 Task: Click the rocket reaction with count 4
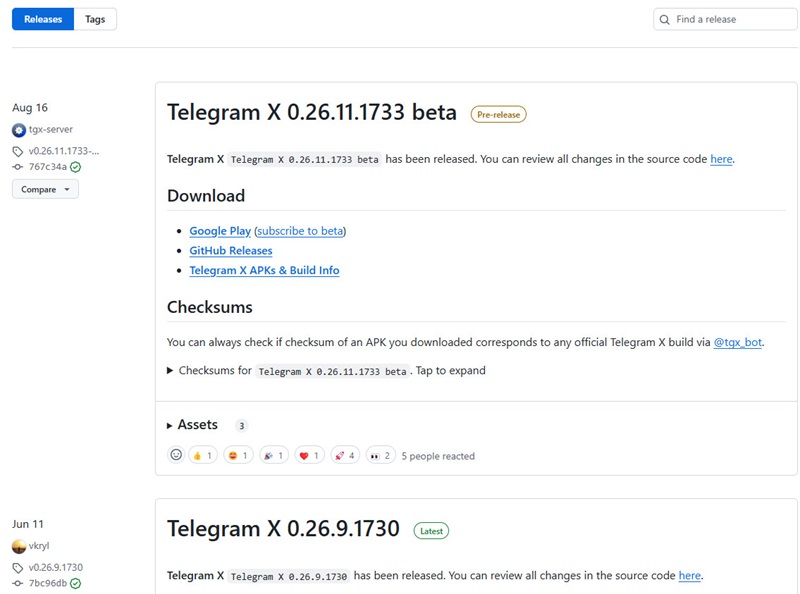(345, 454)
